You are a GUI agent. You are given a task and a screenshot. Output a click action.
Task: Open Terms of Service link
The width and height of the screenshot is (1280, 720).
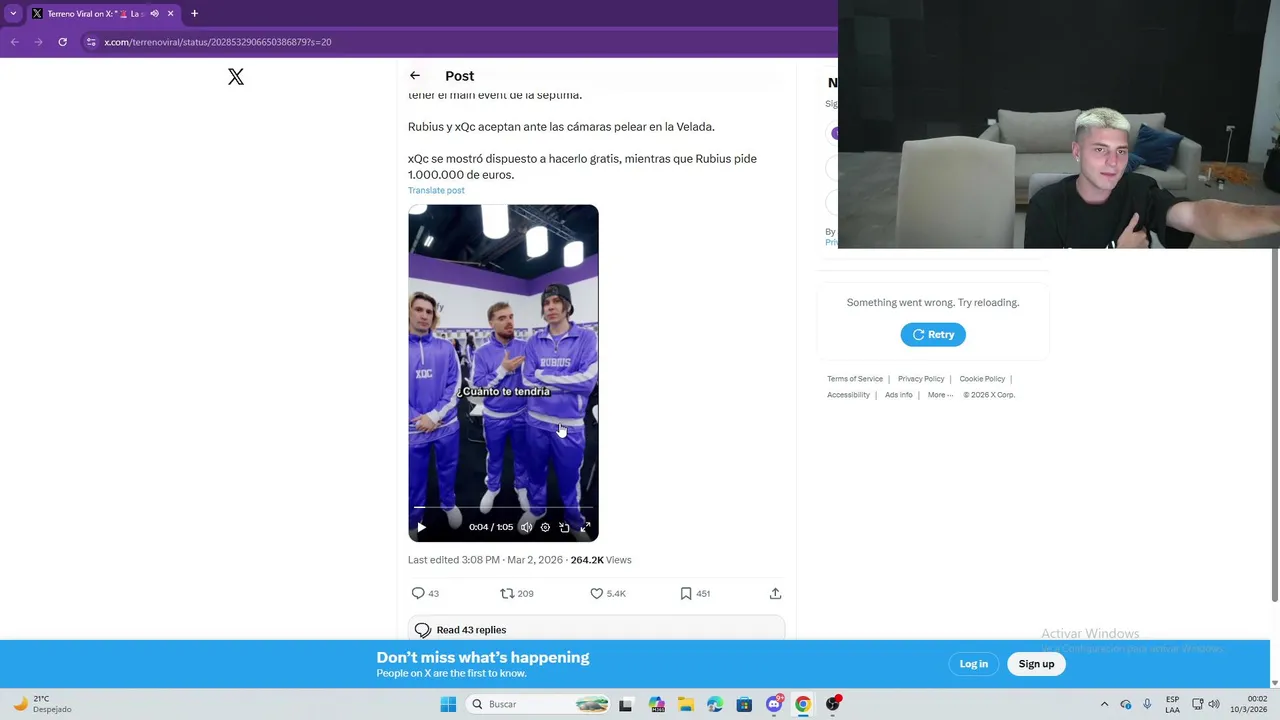click(x=855, y=379)
